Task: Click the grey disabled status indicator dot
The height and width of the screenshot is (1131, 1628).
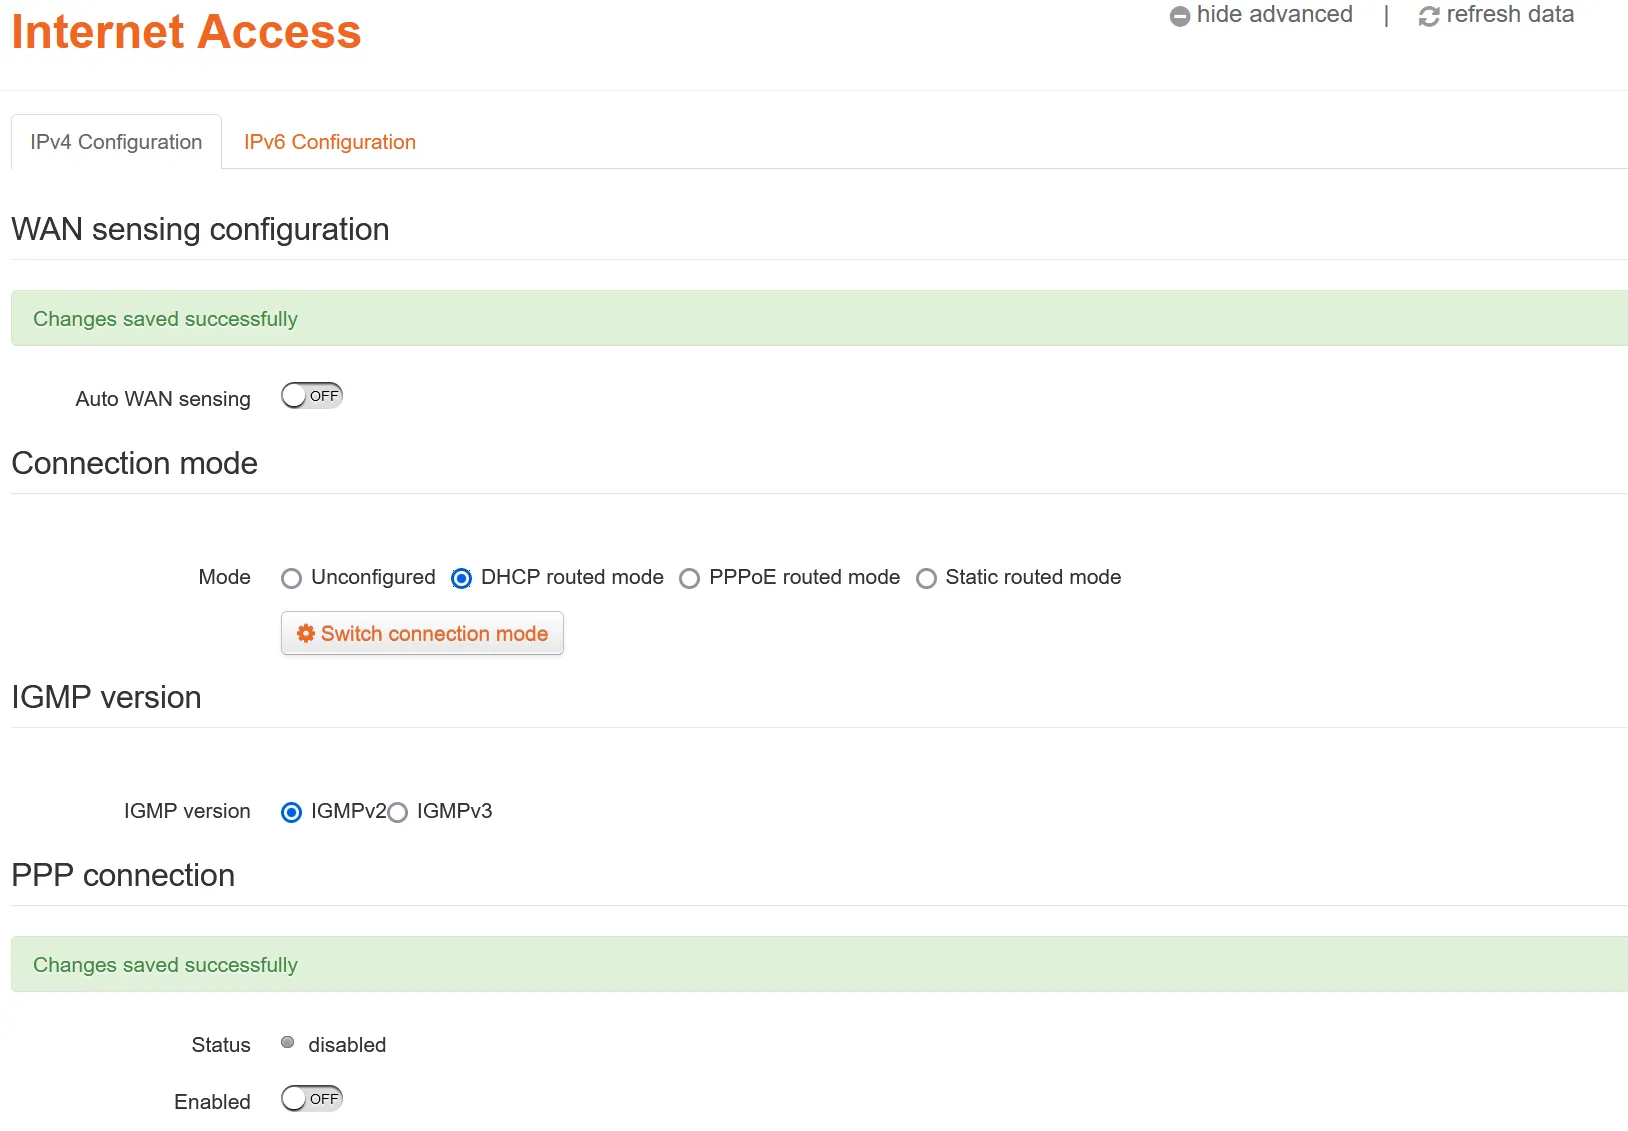Action: click(x=288, y=1043)
